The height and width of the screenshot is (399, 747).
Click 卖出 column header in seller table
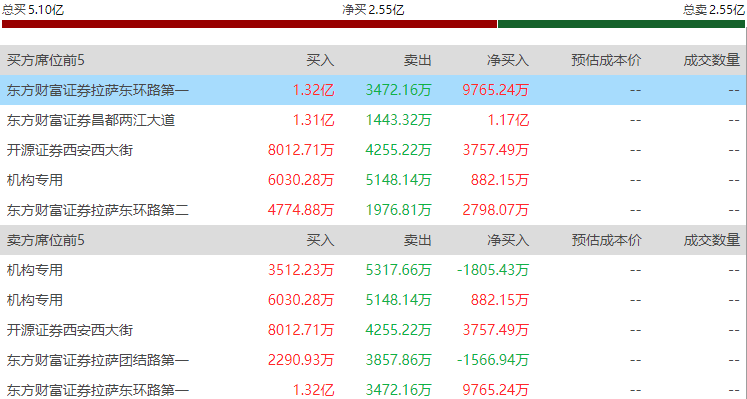click(x=417, y=240)
